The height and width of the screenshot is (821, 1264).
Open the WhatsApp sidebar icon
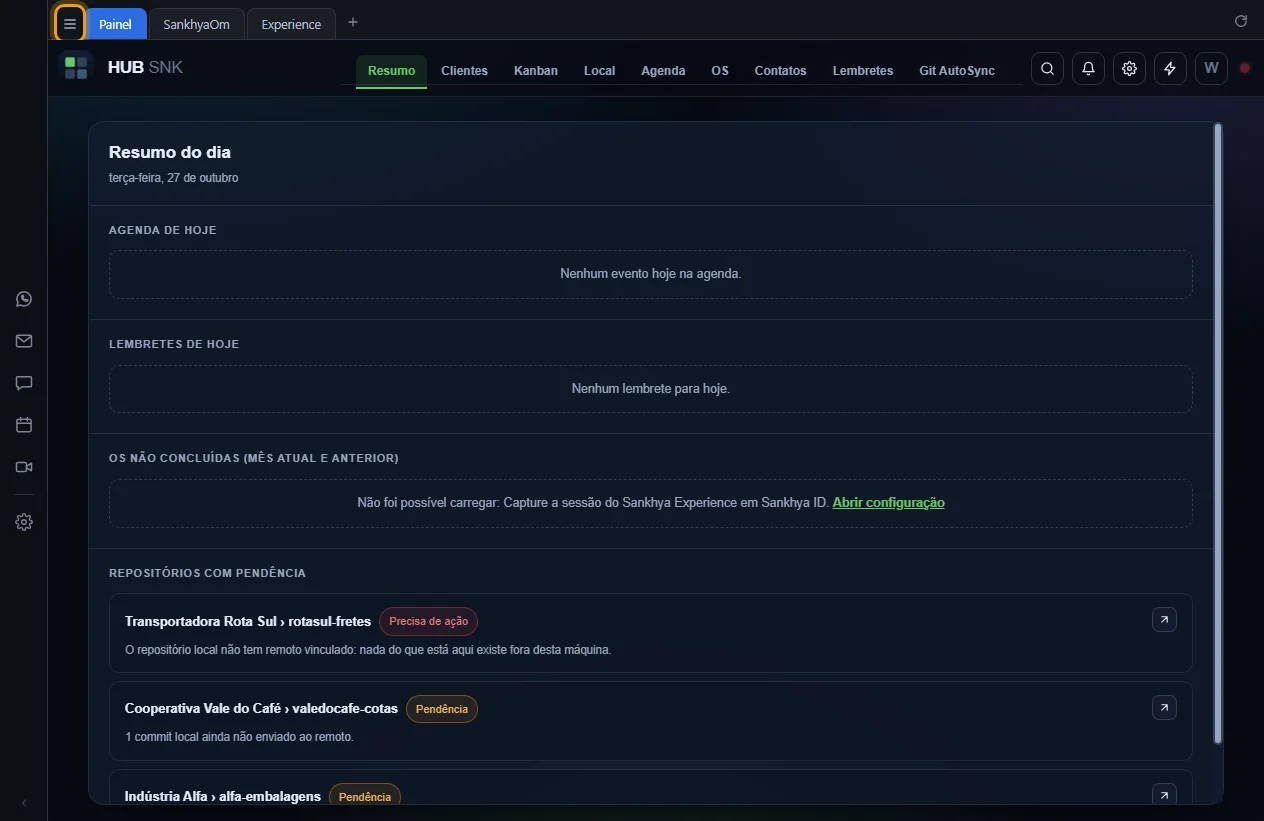(24, 299)
